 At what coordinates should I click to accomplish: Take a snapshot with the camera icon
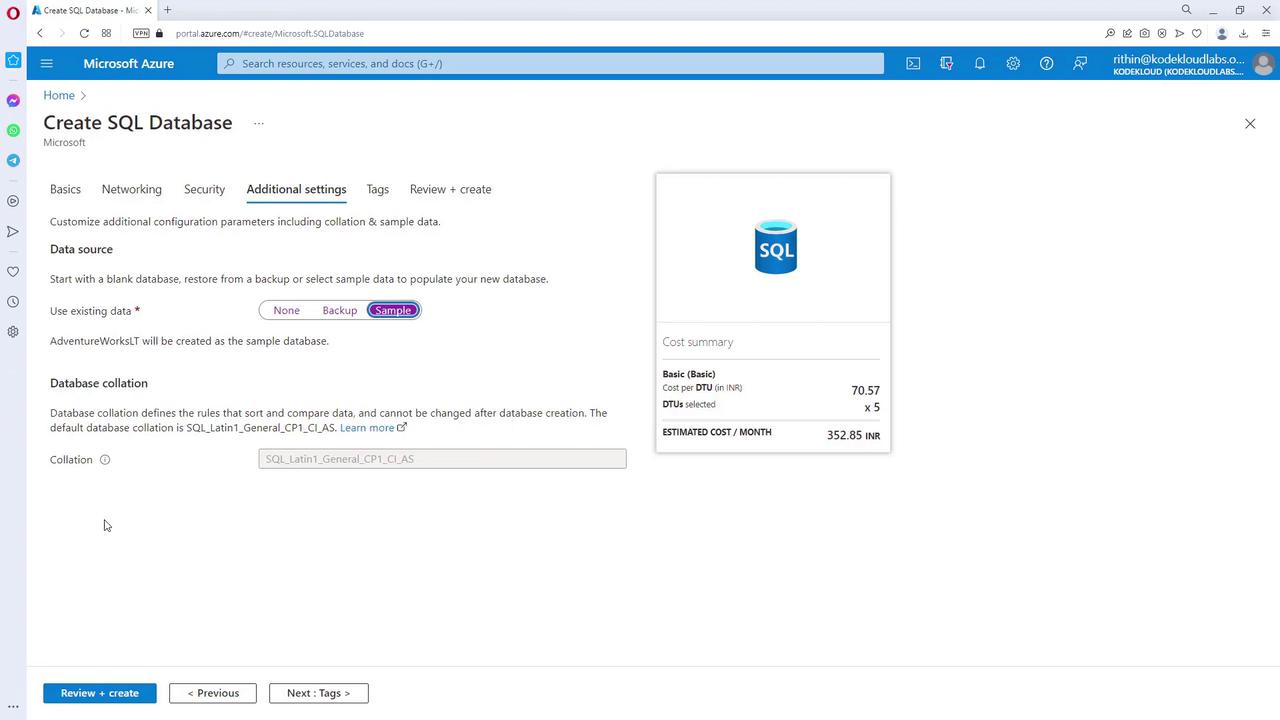click(x=1145, y=33)
